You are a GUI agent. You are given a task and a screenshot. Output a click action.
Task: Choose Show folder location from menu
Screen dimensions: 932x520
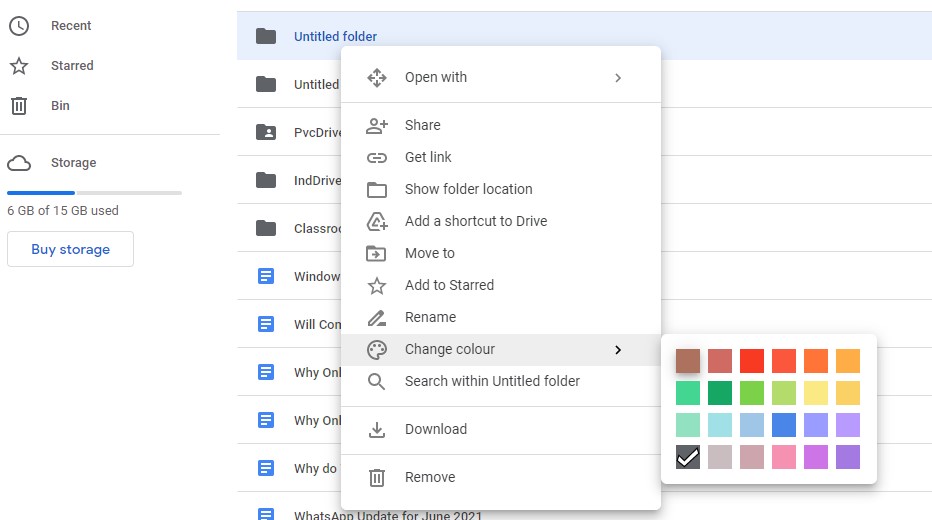tap(468, 189)
